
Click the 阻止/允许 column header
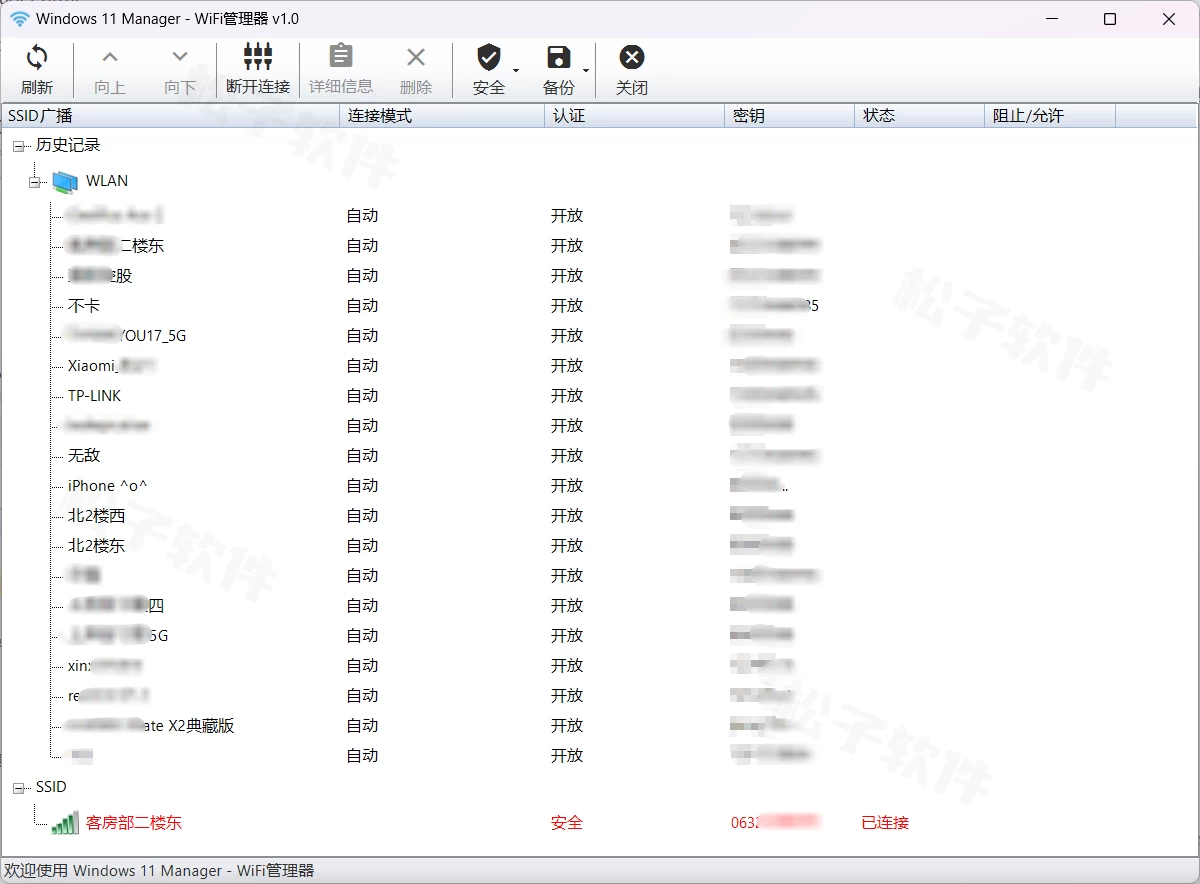(1050, 116)
